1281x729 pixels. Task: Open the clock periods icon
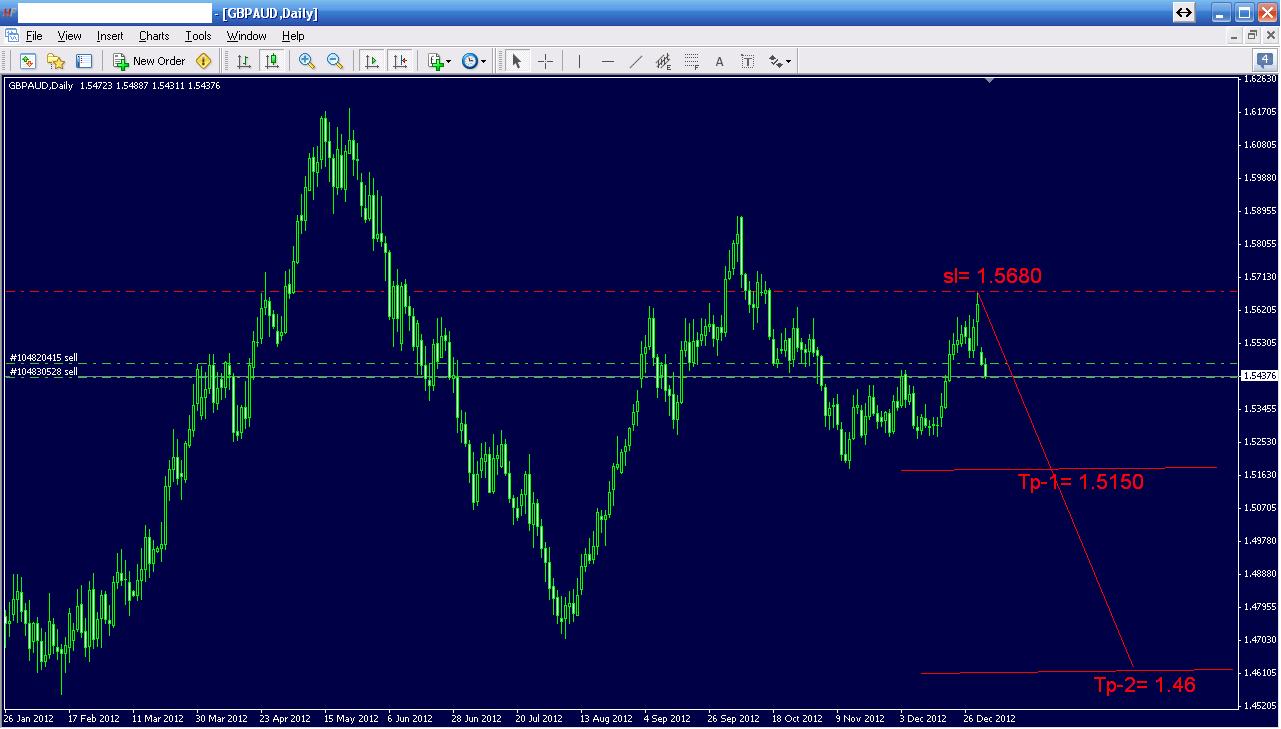[x=469, y=61]
